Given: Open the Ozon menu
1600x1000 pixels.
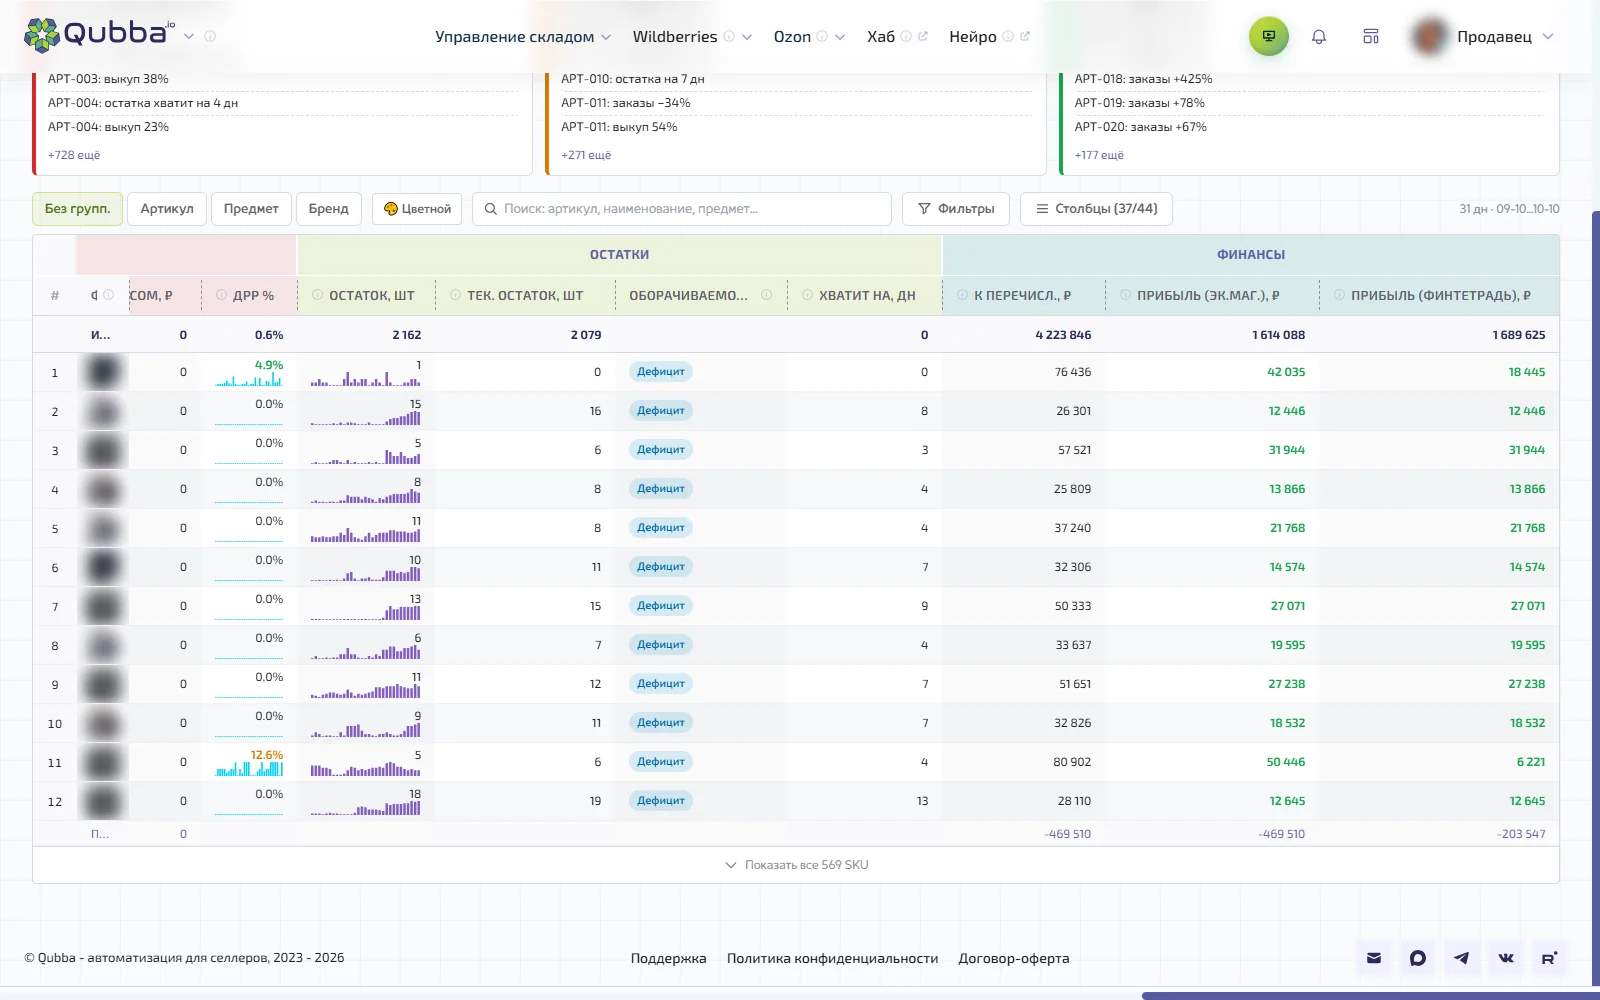Looking at the screenshot, I should 809,37.
